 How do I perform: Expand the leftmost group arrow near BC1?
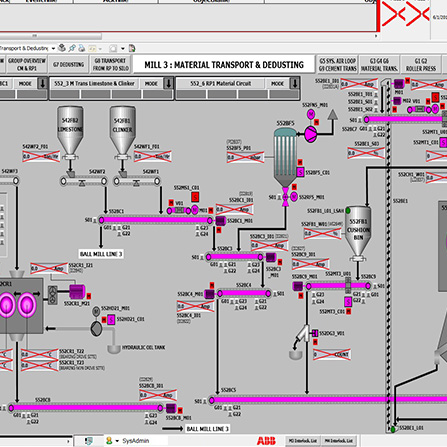[x=42, y=83]
